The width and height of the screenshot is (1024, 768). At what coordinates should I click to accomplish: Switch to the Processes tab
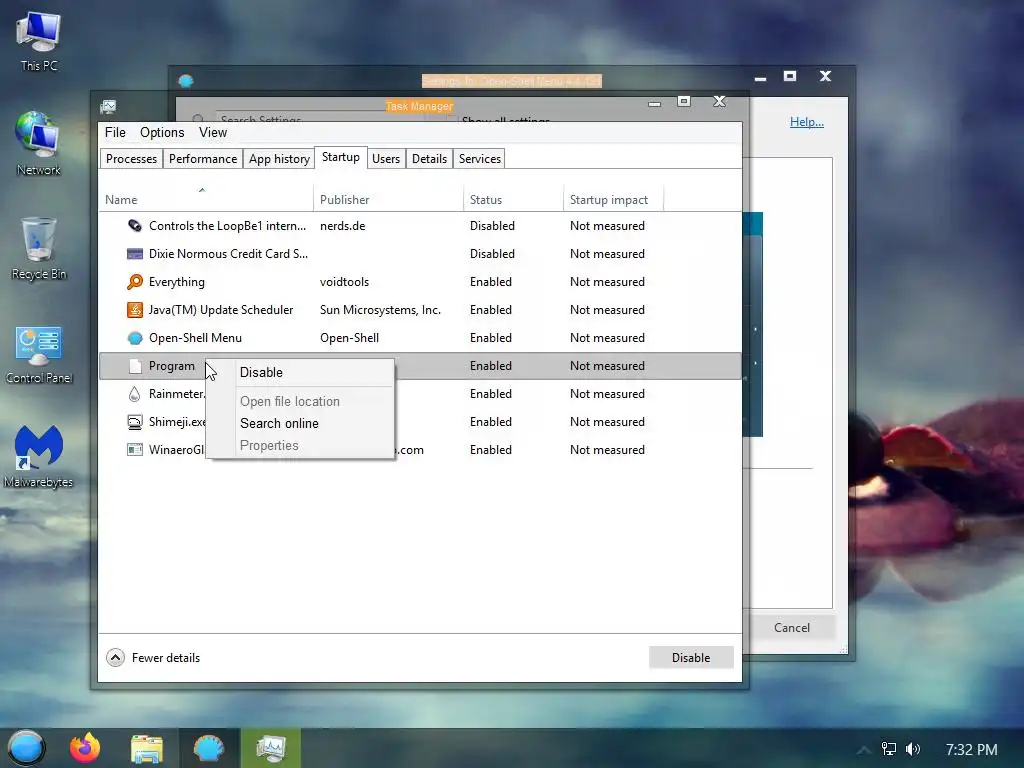tap(131, 159)
